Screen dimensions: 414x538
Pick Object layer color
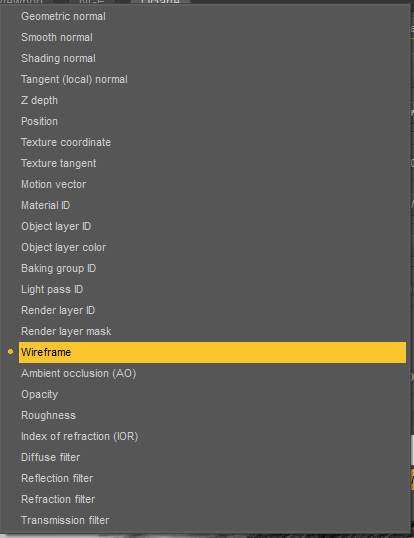212,247
